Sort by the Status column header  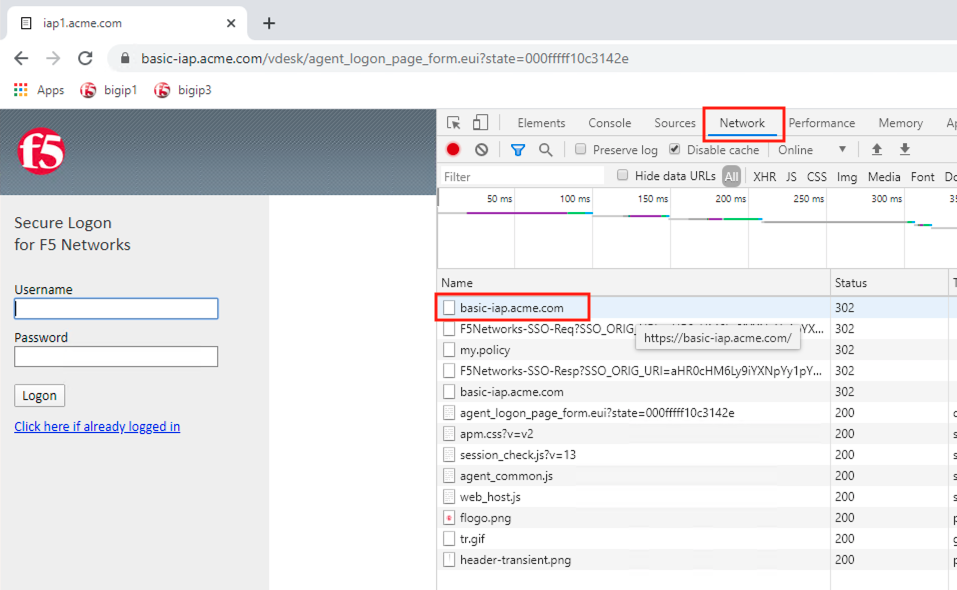click(x=889, y=282)
